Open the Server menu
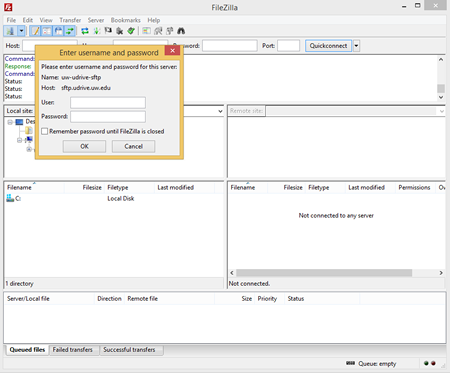Viewport: 450px width, 373px height. tap(96, 20)
